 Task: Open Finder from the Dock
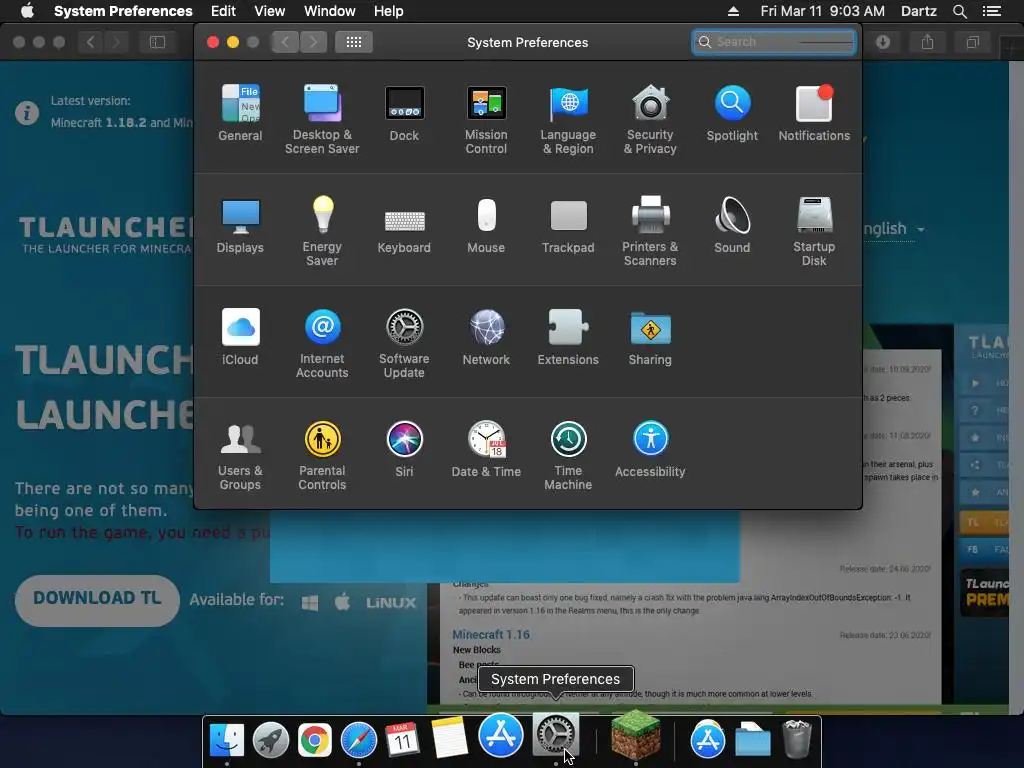tap(227, 739)
